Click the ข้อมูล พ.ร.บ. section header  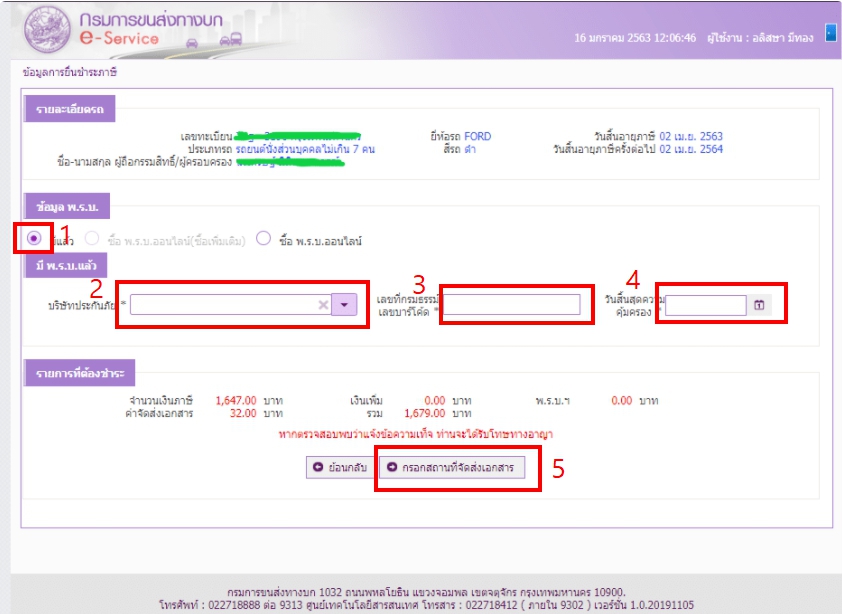pyautogui.click(x=67, y=206)
